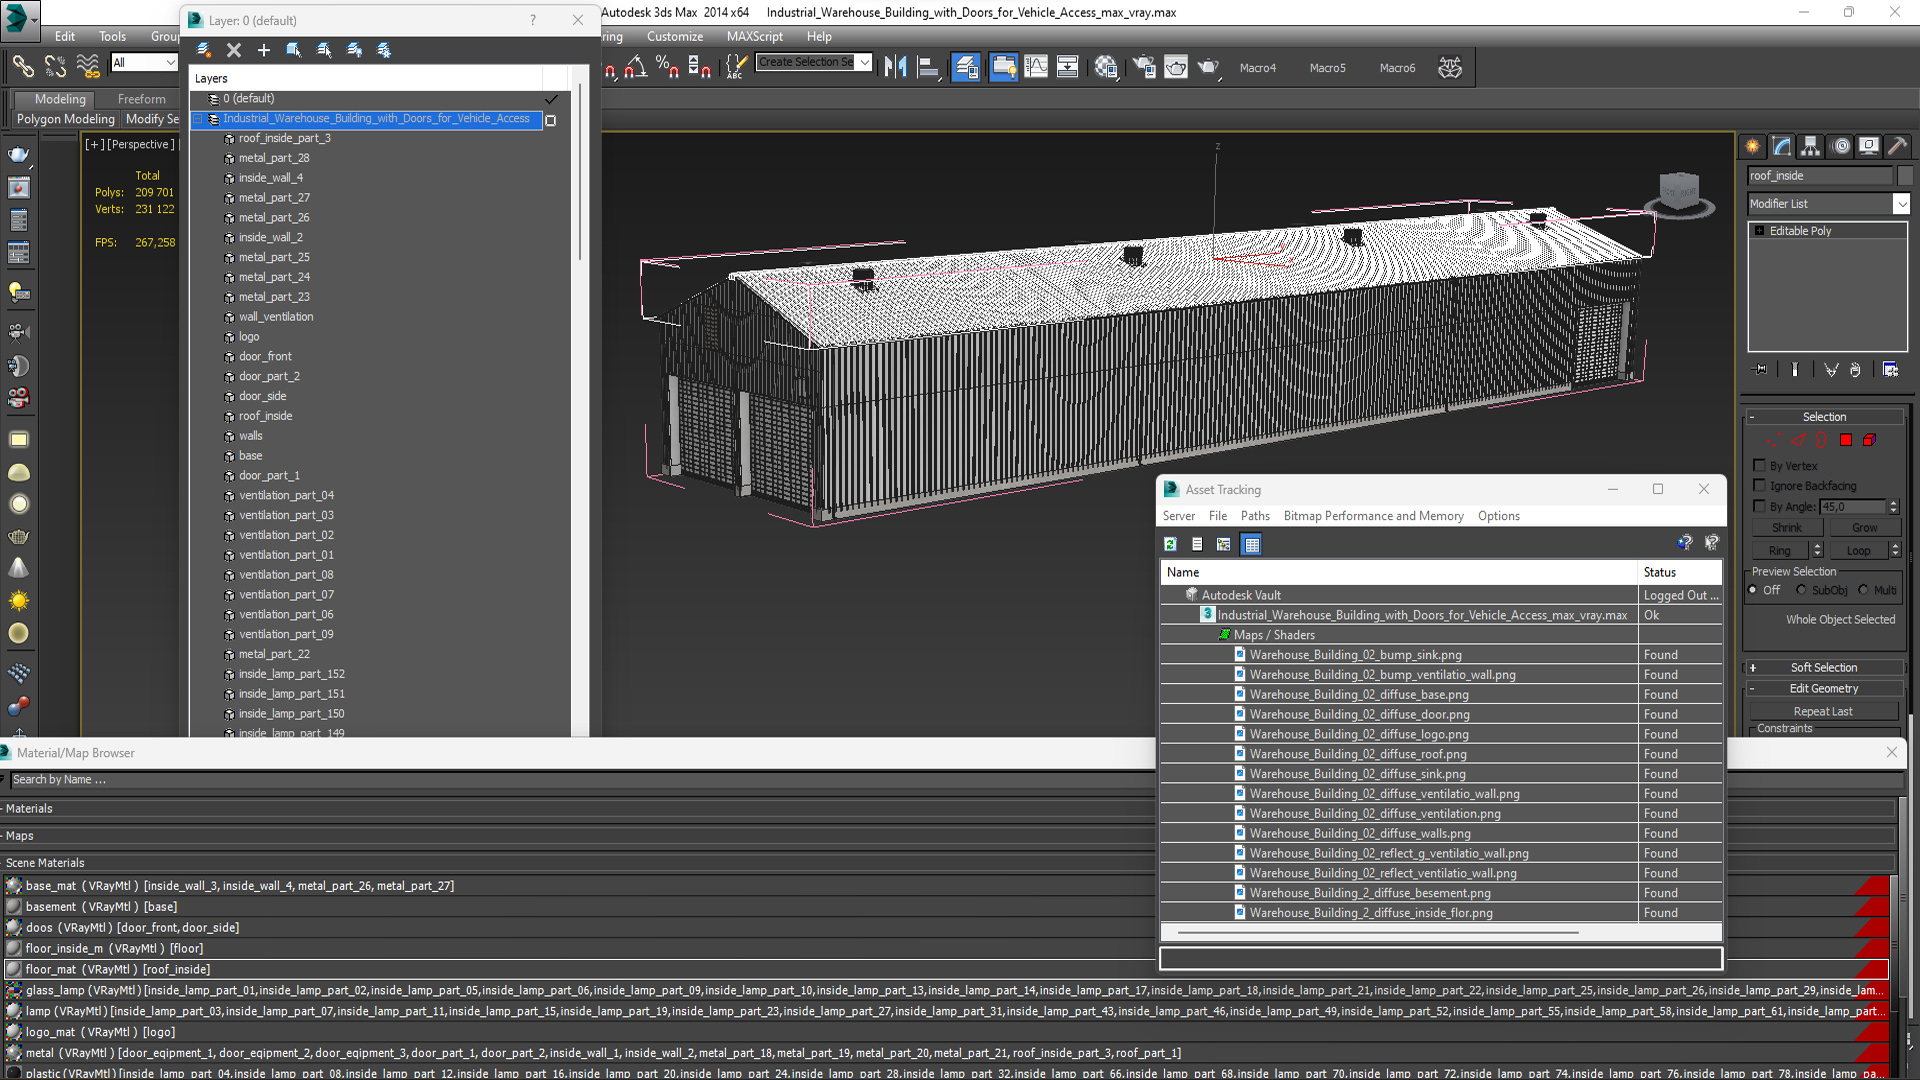Open Edit Named Selection Sets
The height and width of the screenshot is (1080, 1920).
pos(736,67)
